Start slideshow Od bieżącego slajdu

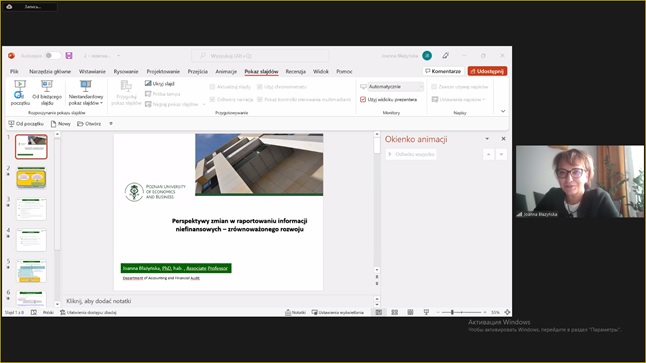point(47,93)
